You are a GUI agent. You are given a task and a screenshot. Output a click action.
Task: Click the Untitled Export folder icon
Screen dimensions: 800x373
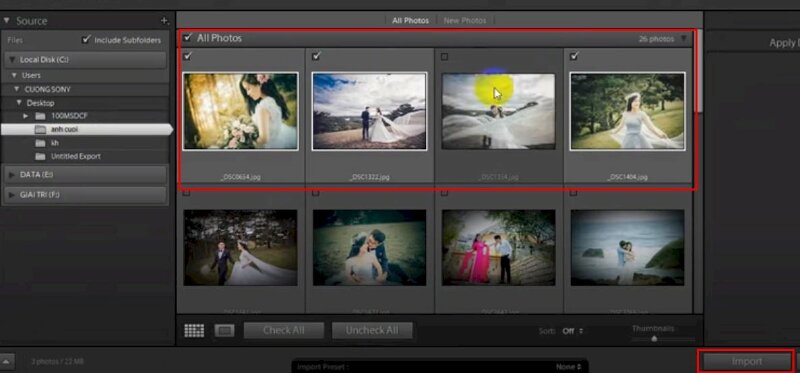point(40,156)
